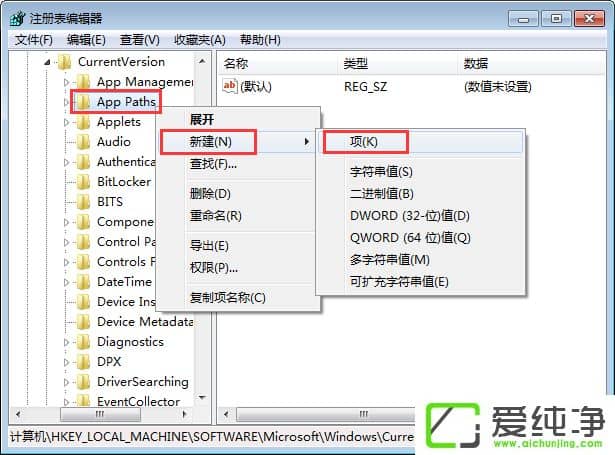Choose 权限(P)... in context menu

click(x=239, y=268)
